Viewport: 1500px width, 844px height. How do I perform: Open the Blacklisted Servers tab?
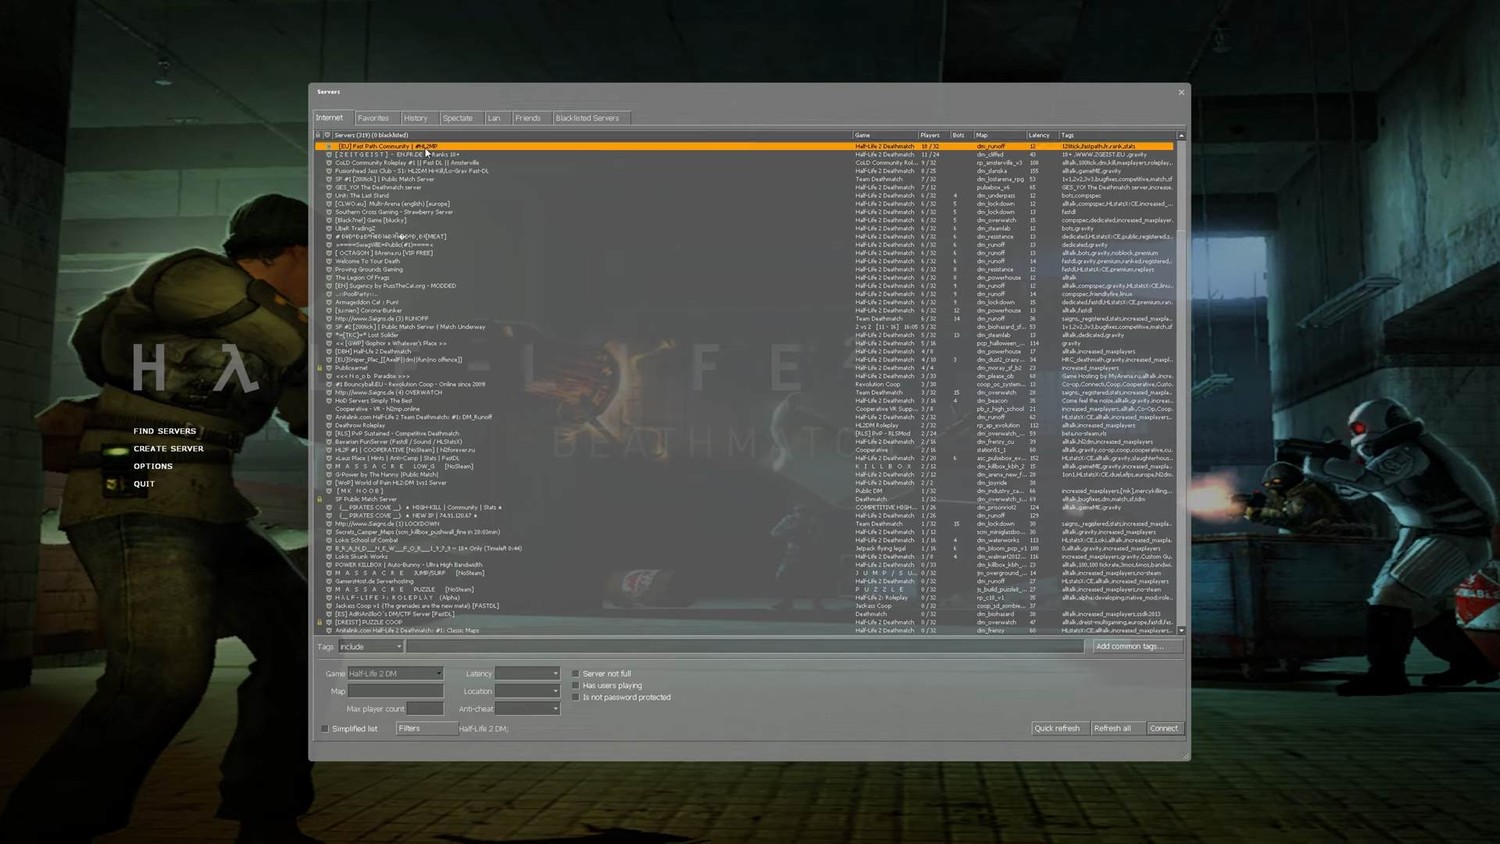click(587, 118)
